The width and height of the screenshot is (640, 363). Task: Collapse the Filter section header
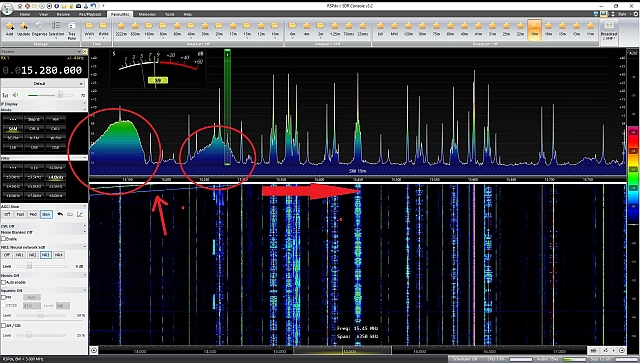pyautogui.click(x=85, y=158)
